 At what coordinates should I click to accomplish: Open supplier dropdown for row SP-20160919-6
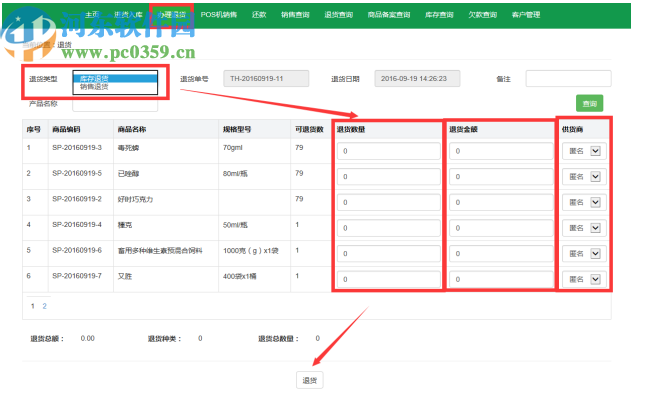[584, 253]
